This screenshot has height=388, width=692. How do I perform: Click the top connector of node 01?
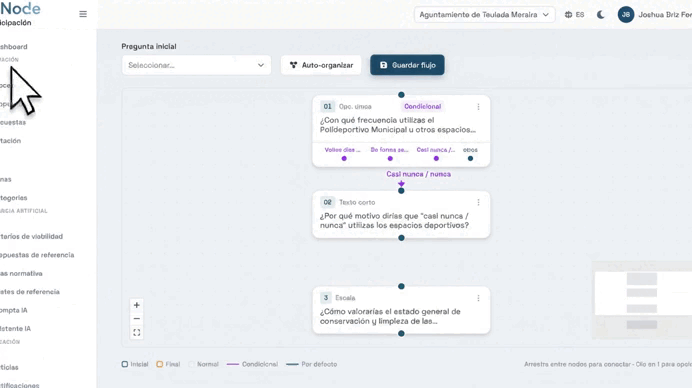click(x=401, y=94)
